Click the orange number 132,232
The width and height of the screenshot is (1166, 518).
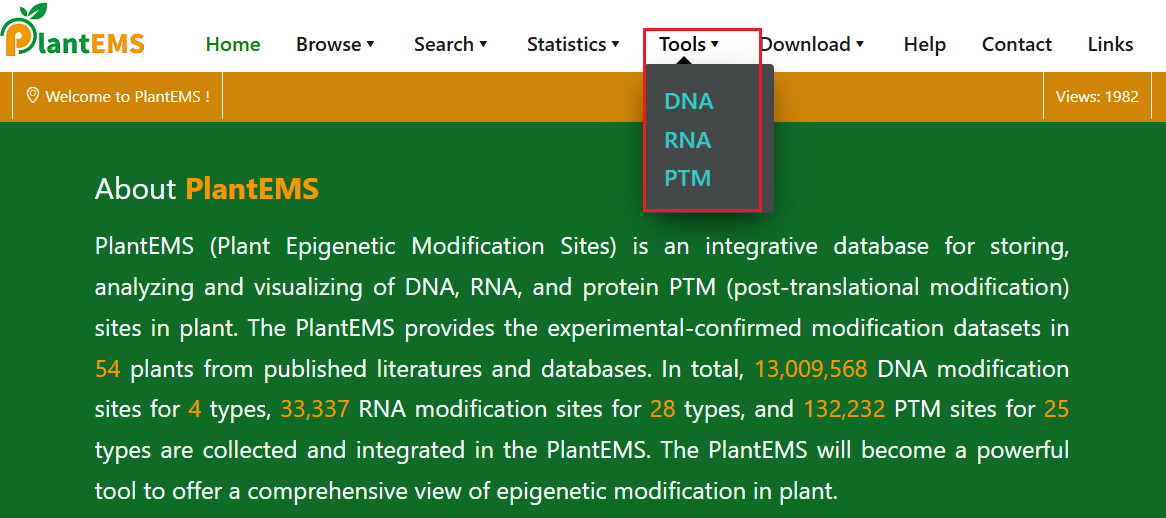tap(844, 409)
